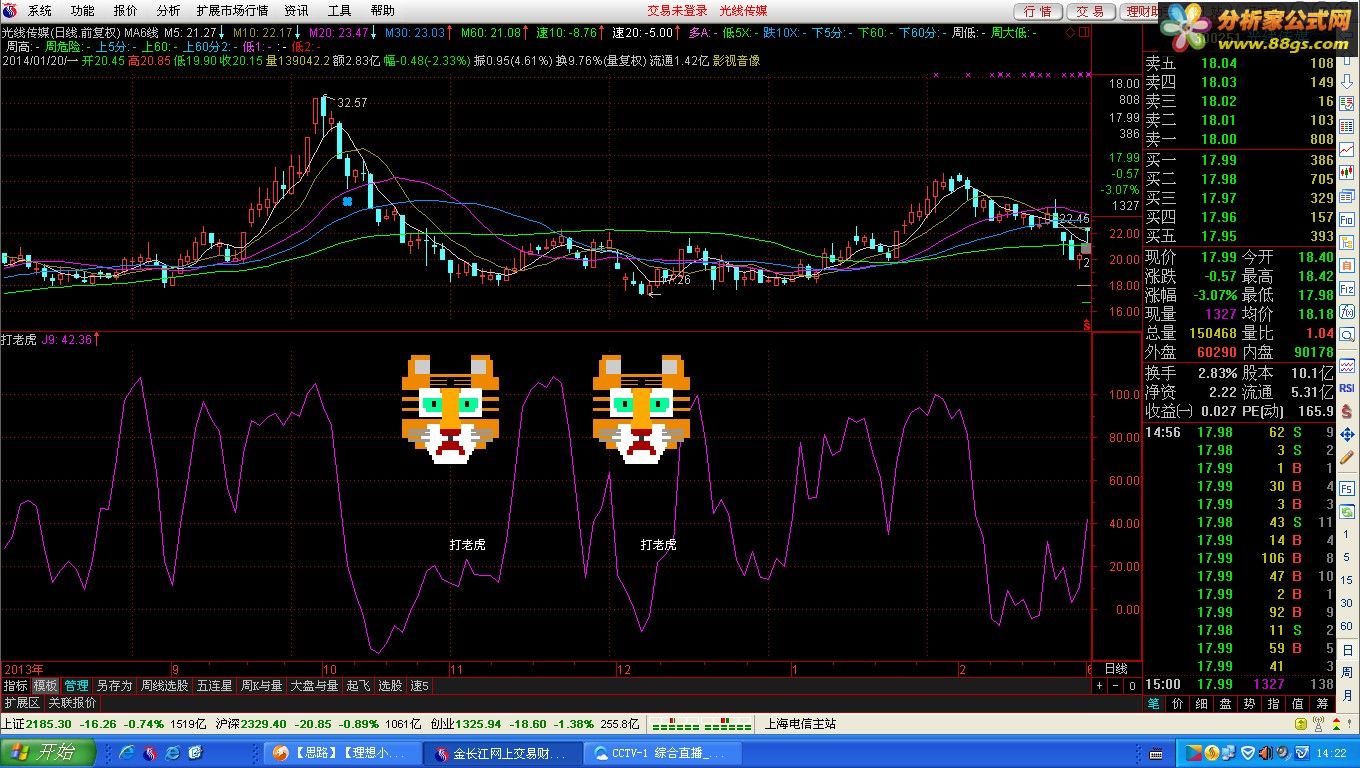Switch to 15-minute period in sidebar

pos(1347,580)
